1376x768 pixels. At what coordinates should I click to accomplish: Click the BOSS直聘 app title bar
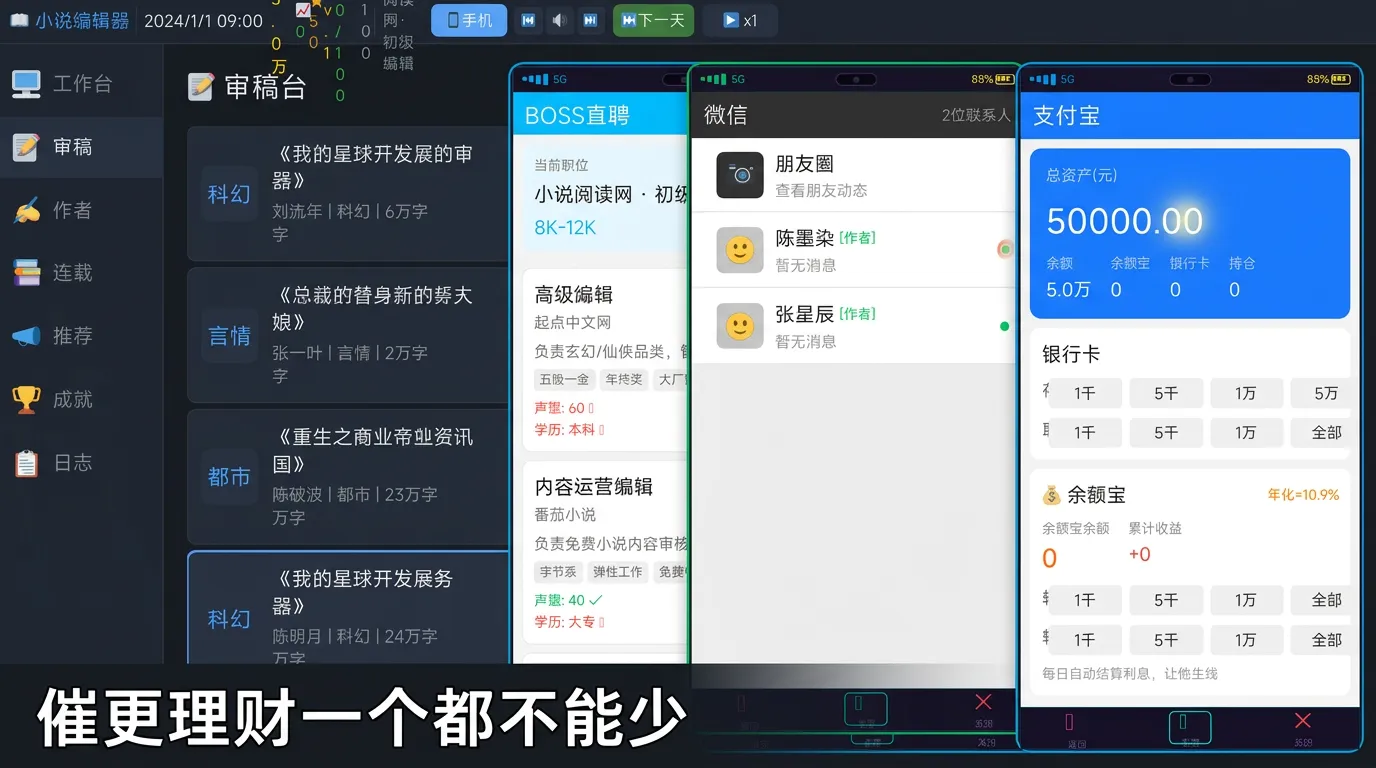tap(601, 114)
